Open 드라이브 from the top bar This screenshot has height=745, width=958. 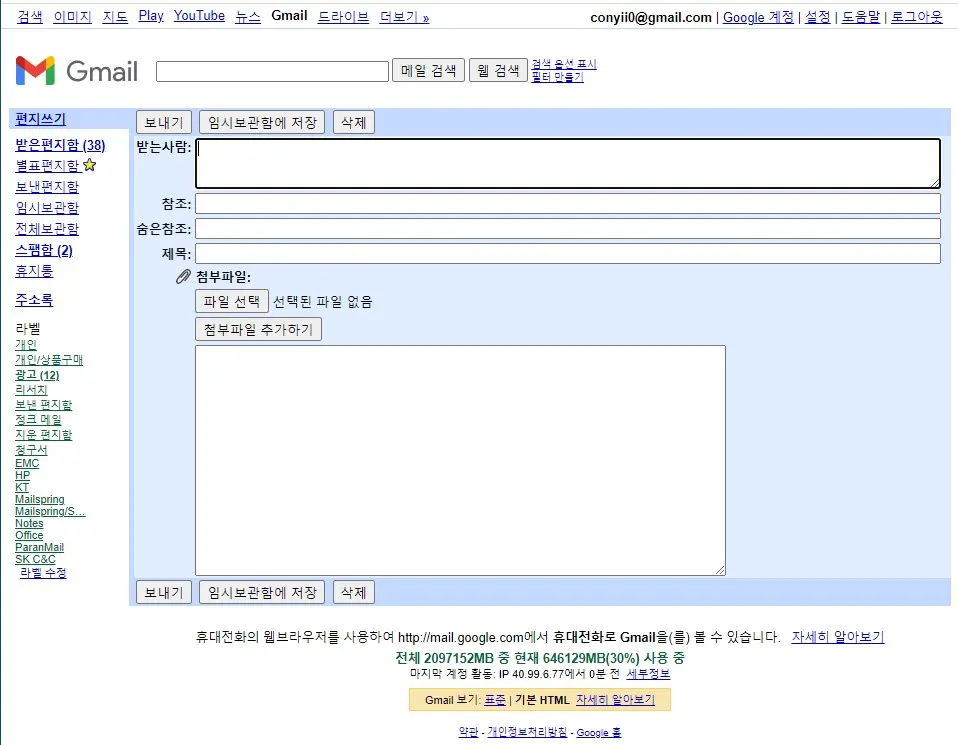coord(343,17)
